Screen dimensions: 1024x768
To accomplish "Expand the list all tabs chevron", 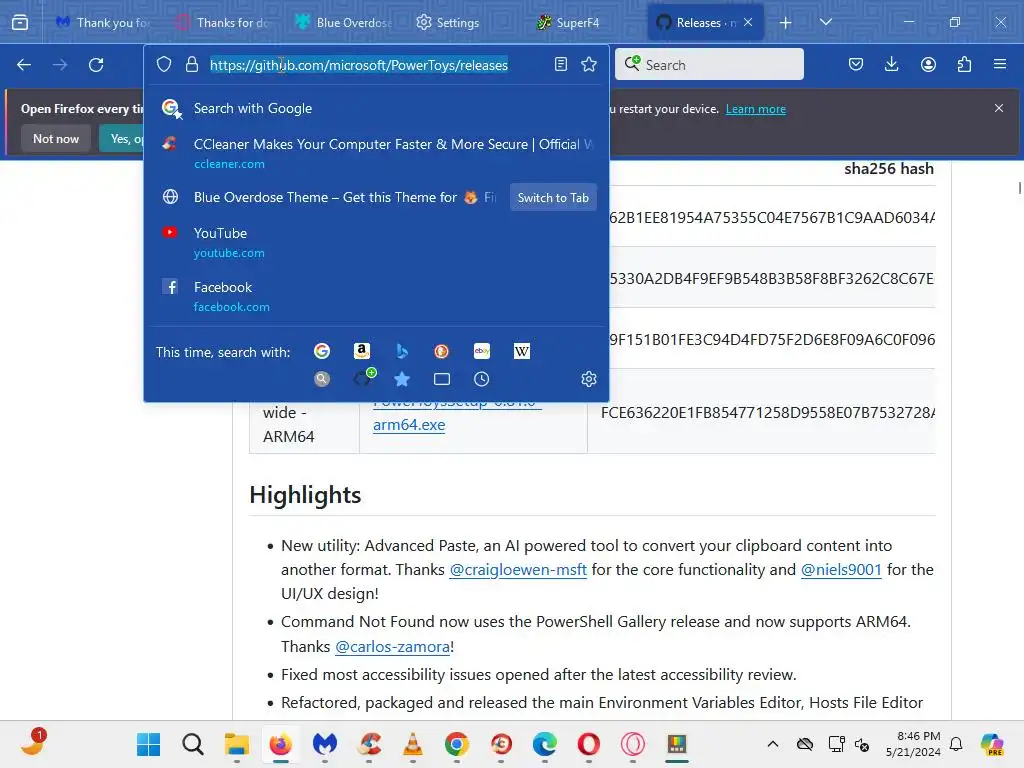I will [x=825, y=22].
